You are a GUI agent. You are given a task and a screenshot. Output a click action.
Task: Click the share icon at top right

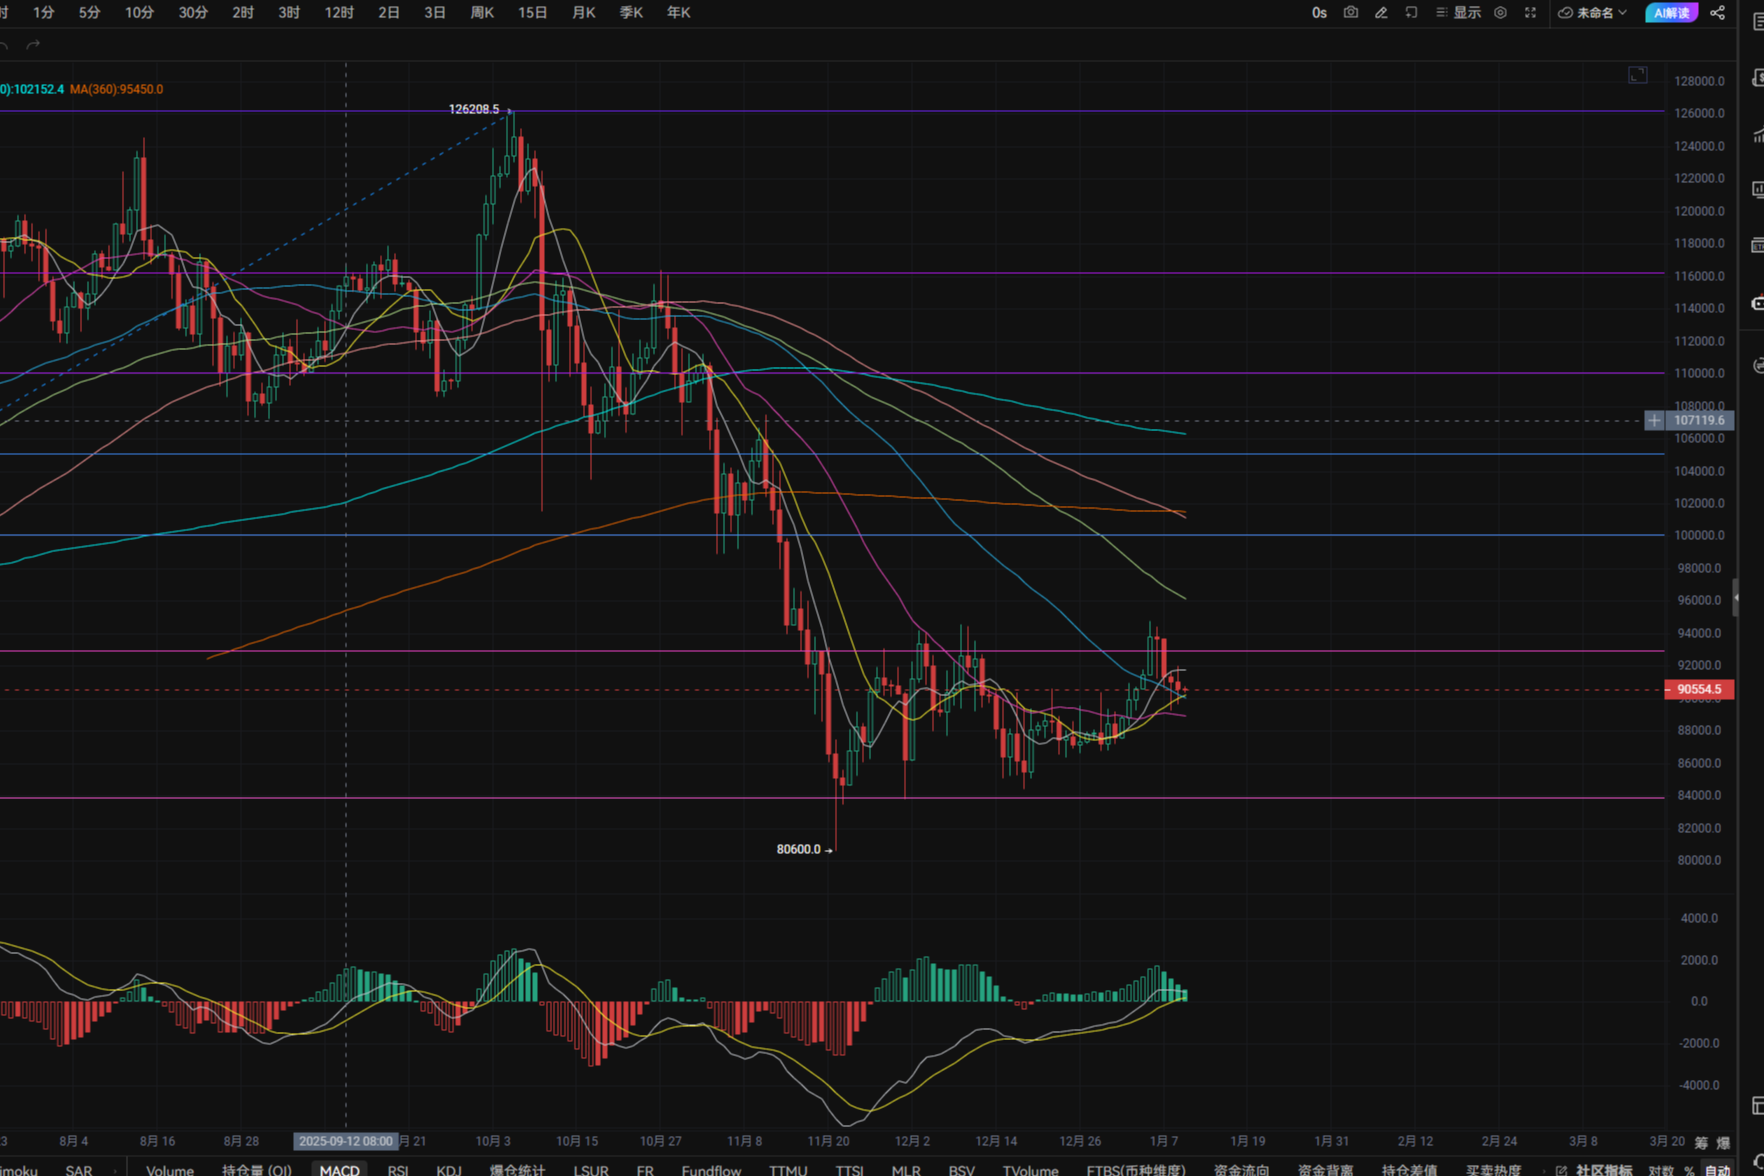click(x=1718, y=13)
